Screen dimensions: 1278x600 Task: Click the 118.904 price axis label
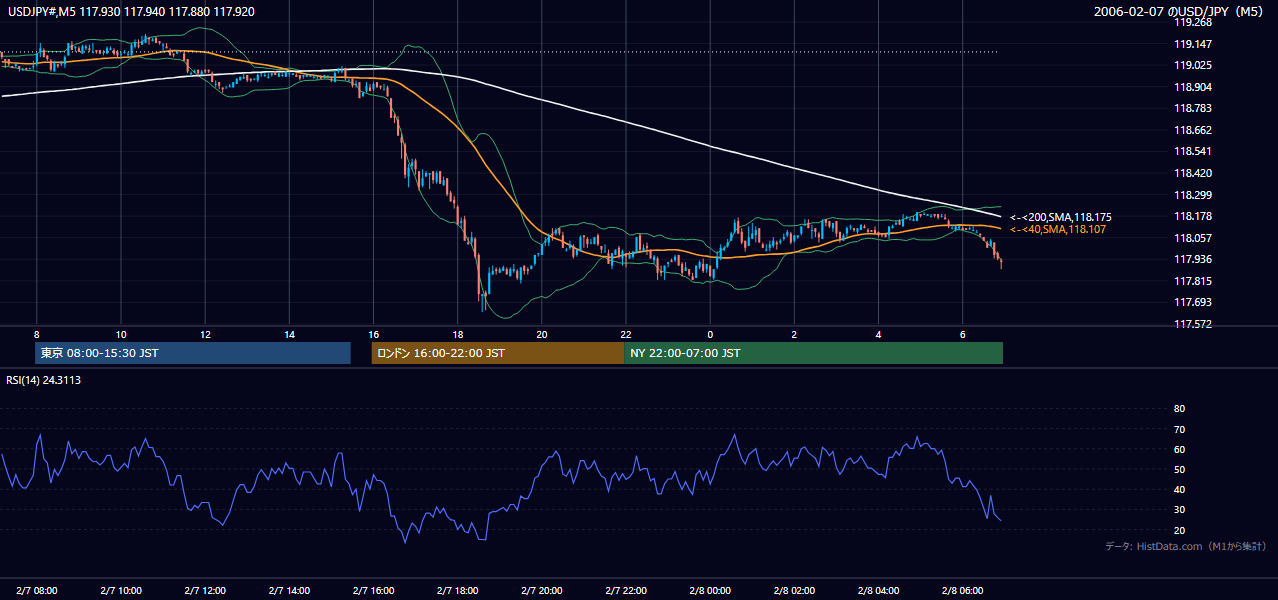(1193, 87)
